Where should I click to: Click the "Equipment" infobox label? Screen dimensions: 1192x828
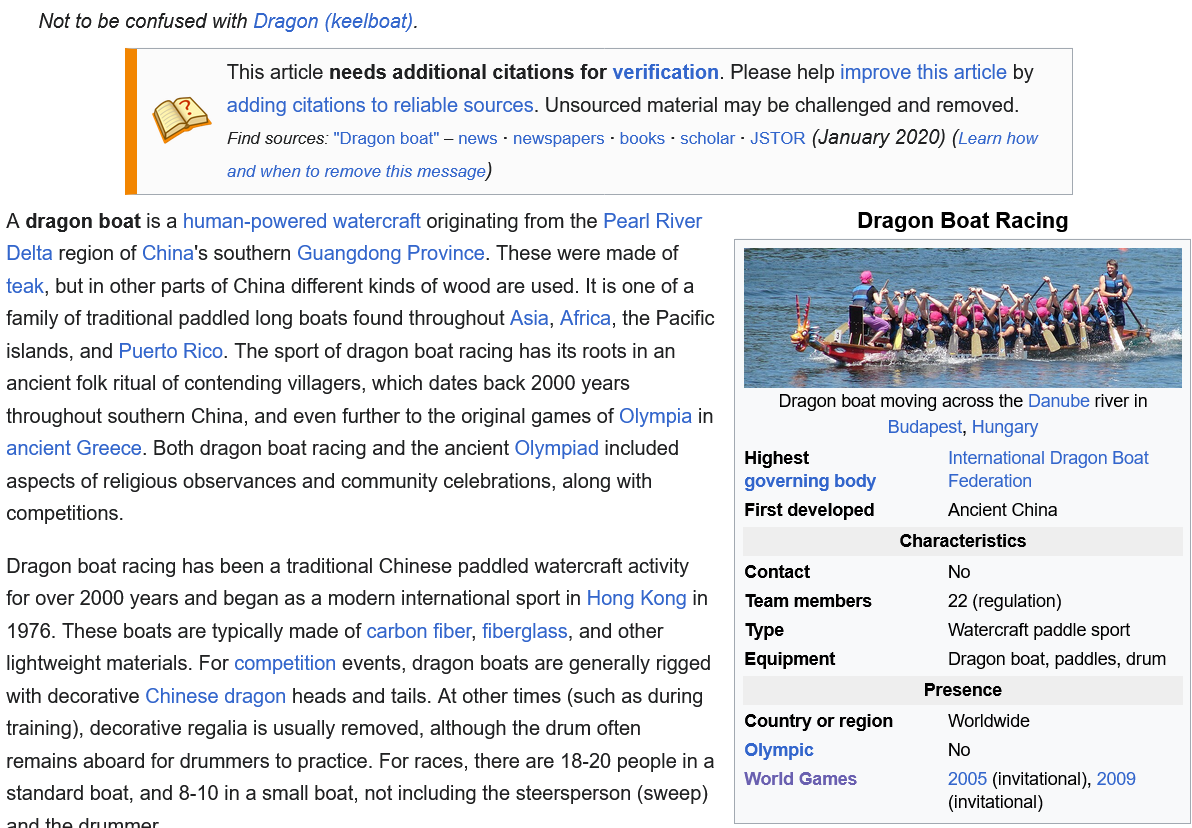(790, 658)
